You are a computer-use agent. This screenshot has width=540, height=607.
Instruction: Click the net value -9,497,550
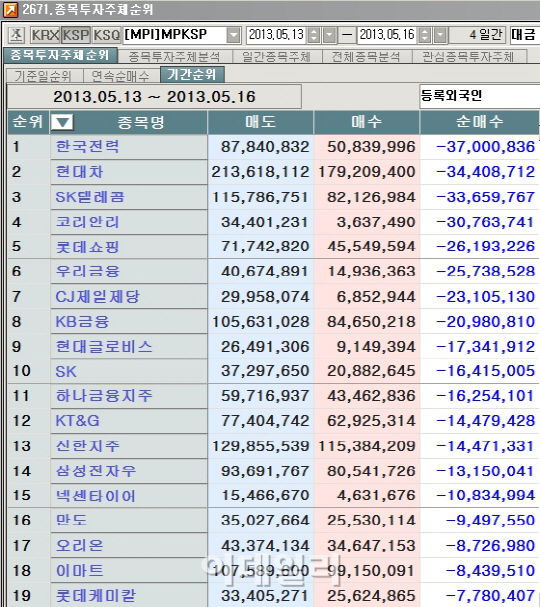(490, 520)
